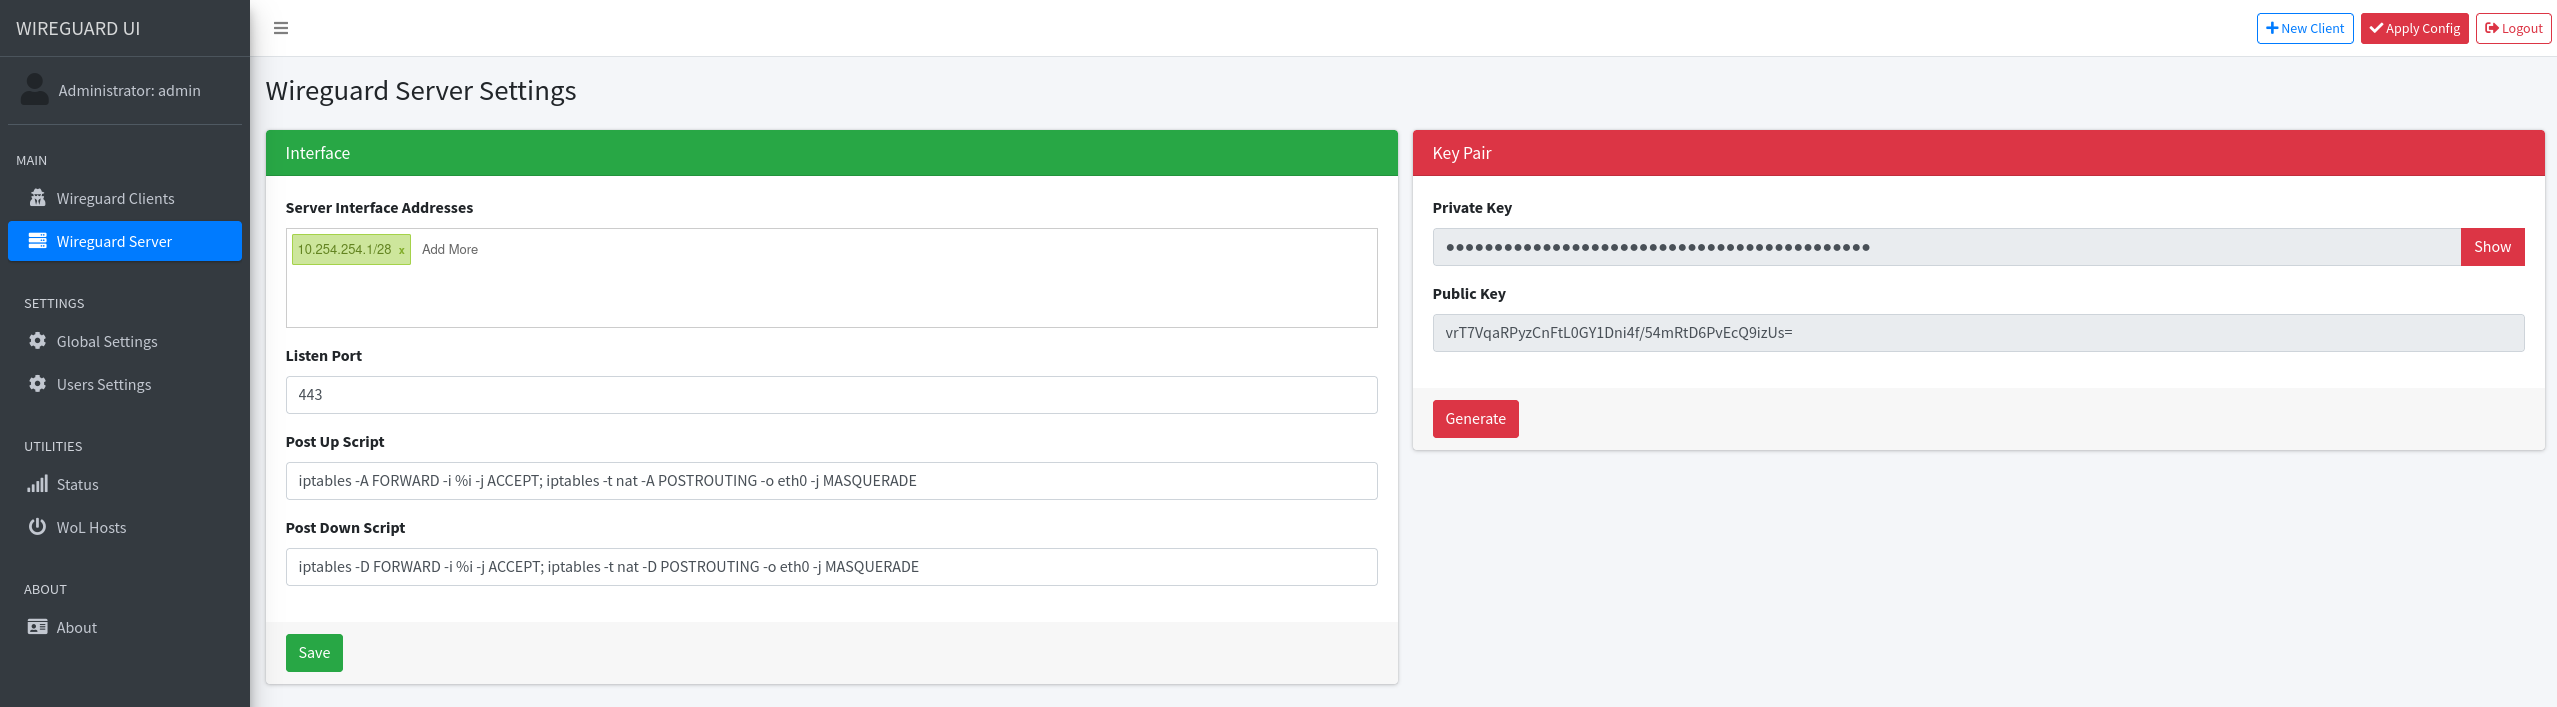Toggle the hamburger sidebar menu icon
The image size is (2557, 707).
click(x=281, y=28)
